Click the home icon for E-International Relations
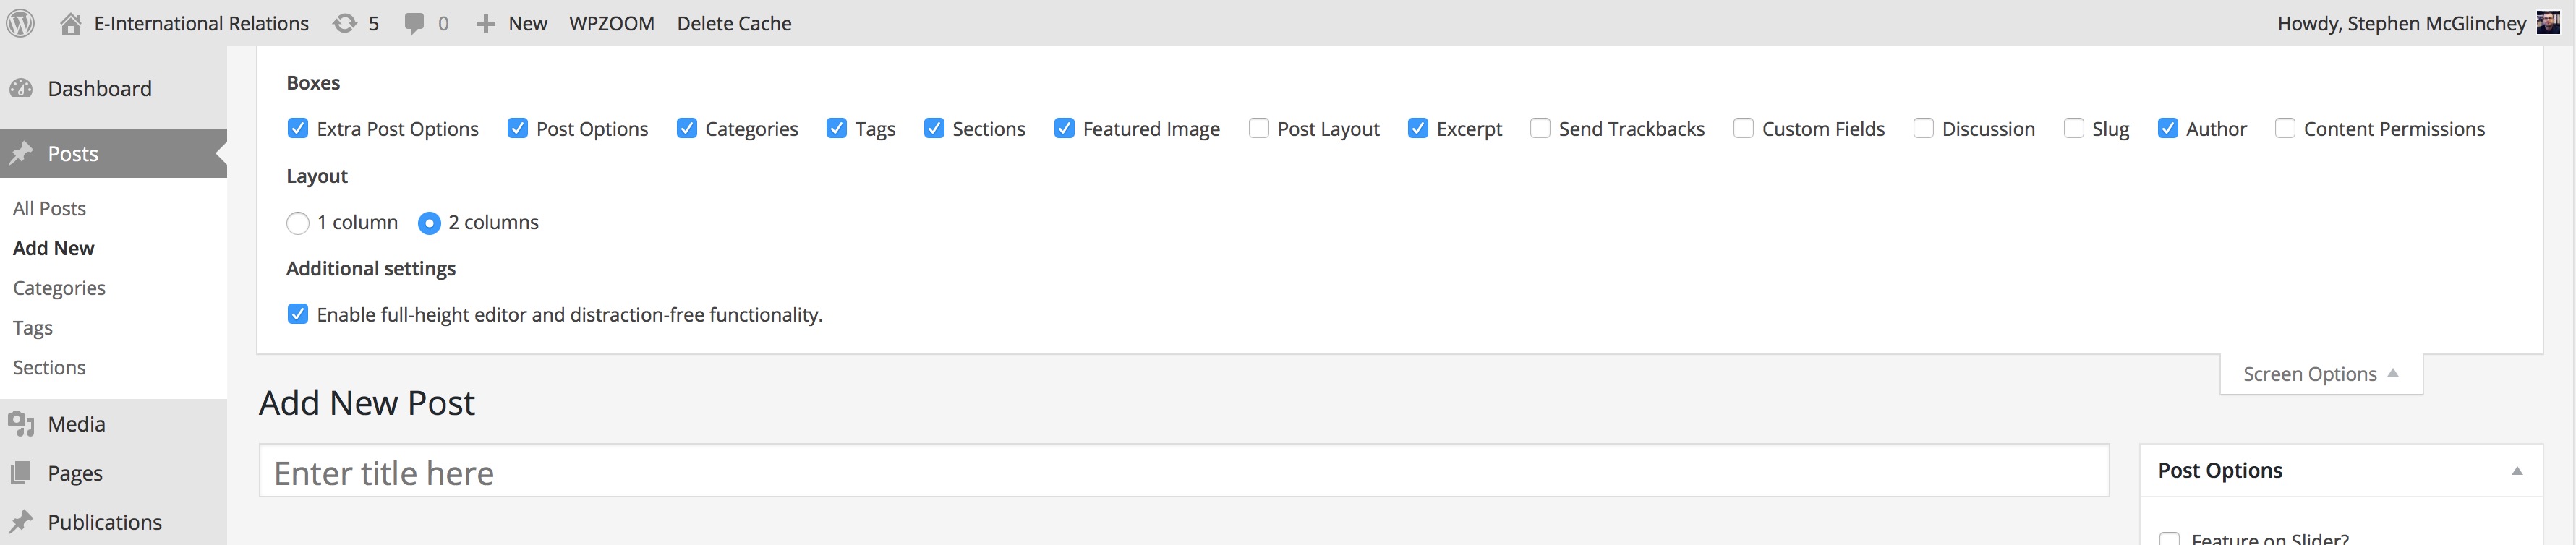The width and height of the screenshot is (2576, 545). [x=70, y=23]
